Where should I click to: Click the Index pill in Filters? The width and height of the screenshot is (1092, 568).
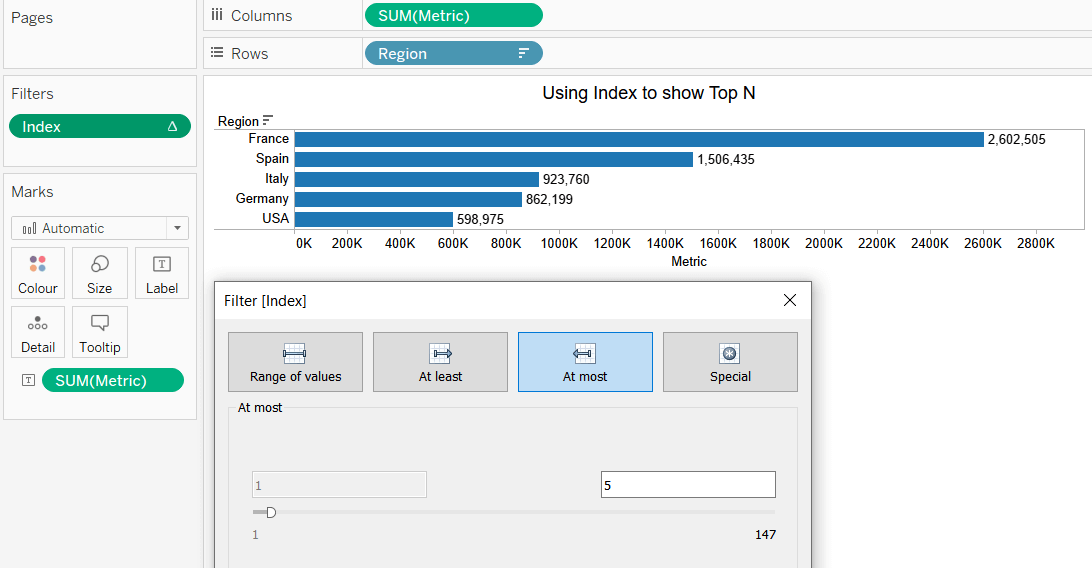[x=100, y=127]
